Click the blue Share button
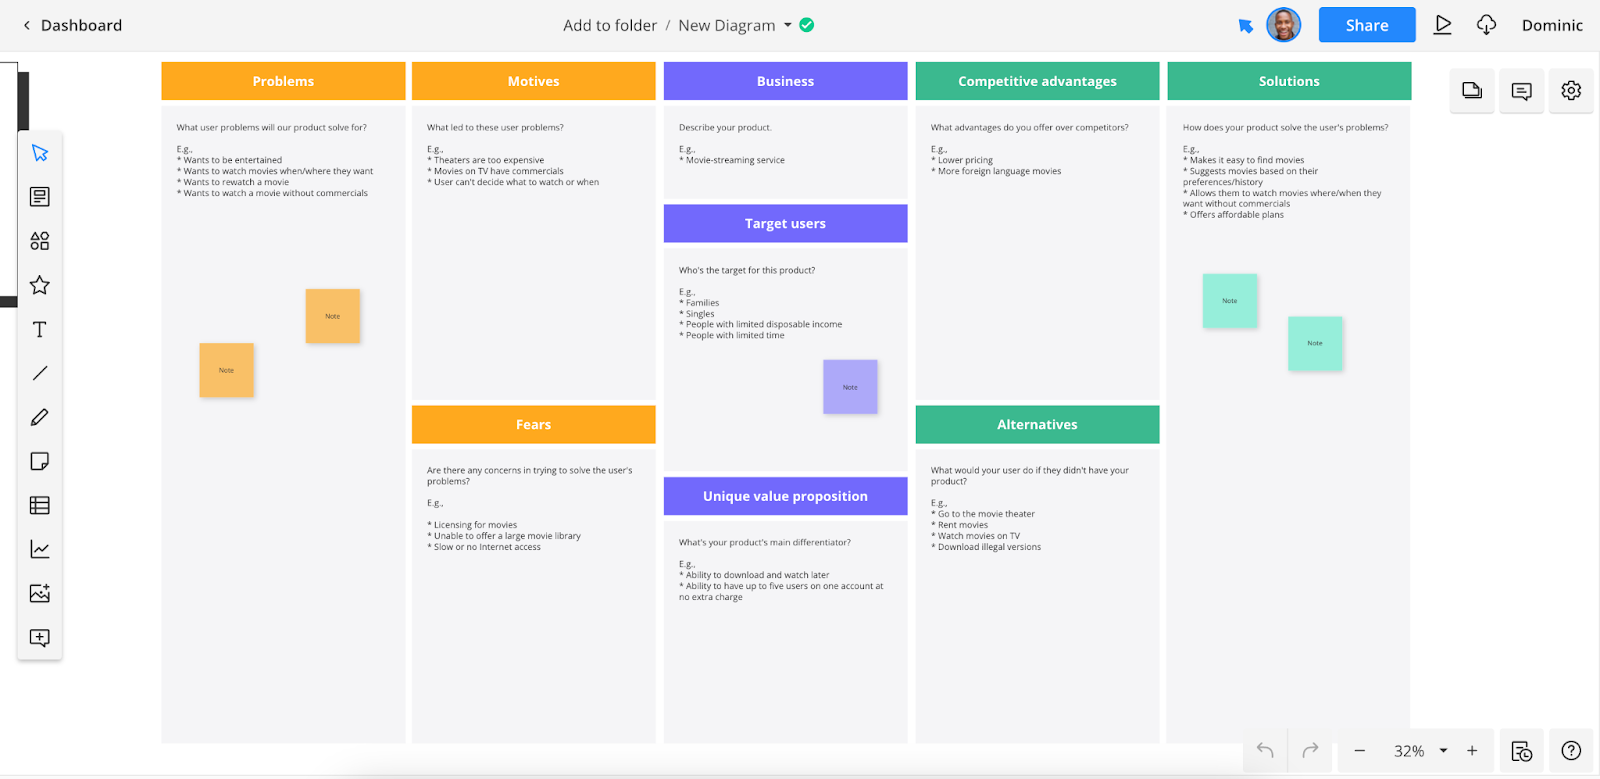This screenshot has width=1600, height=779. [x=1366, y=25]
